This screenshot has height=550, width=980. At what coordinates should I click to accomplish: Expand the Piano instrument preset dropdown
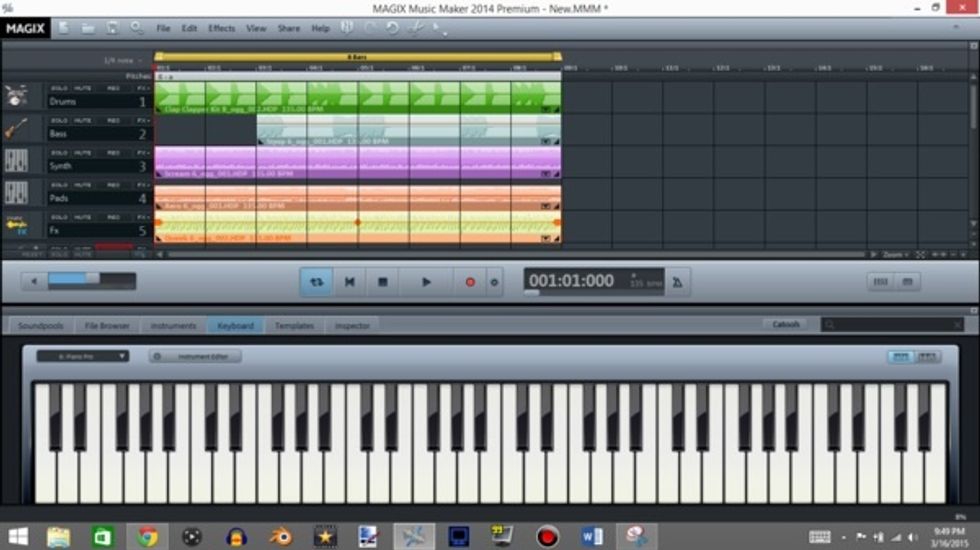click(83, 356)
